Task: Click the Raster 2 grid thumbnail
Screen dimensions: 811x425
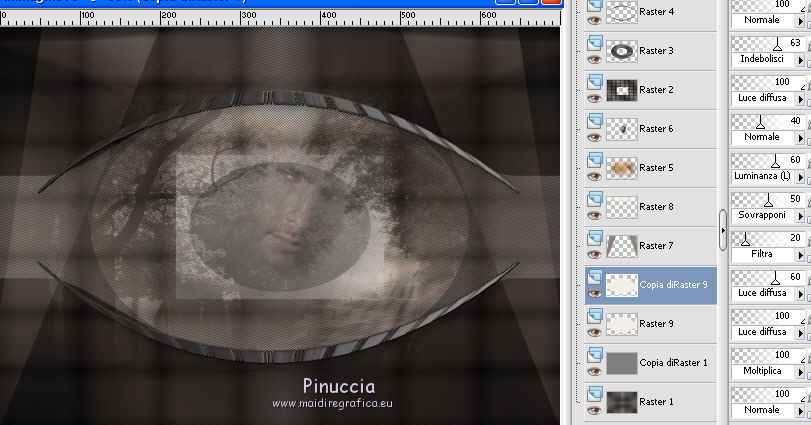Action: (622, 90)
